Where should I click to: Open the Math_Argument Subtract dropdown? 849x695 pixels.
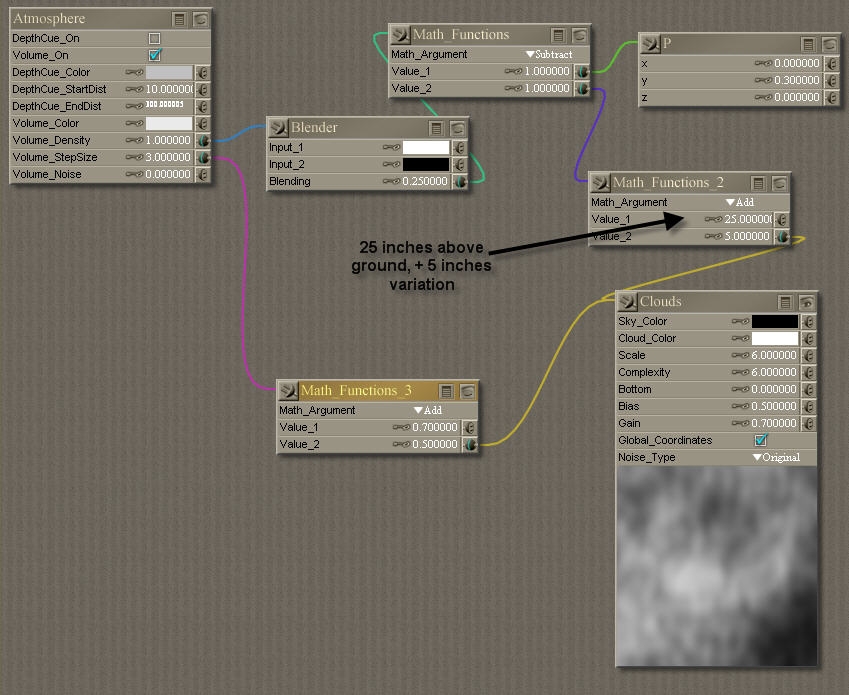(x=548, y=55)
